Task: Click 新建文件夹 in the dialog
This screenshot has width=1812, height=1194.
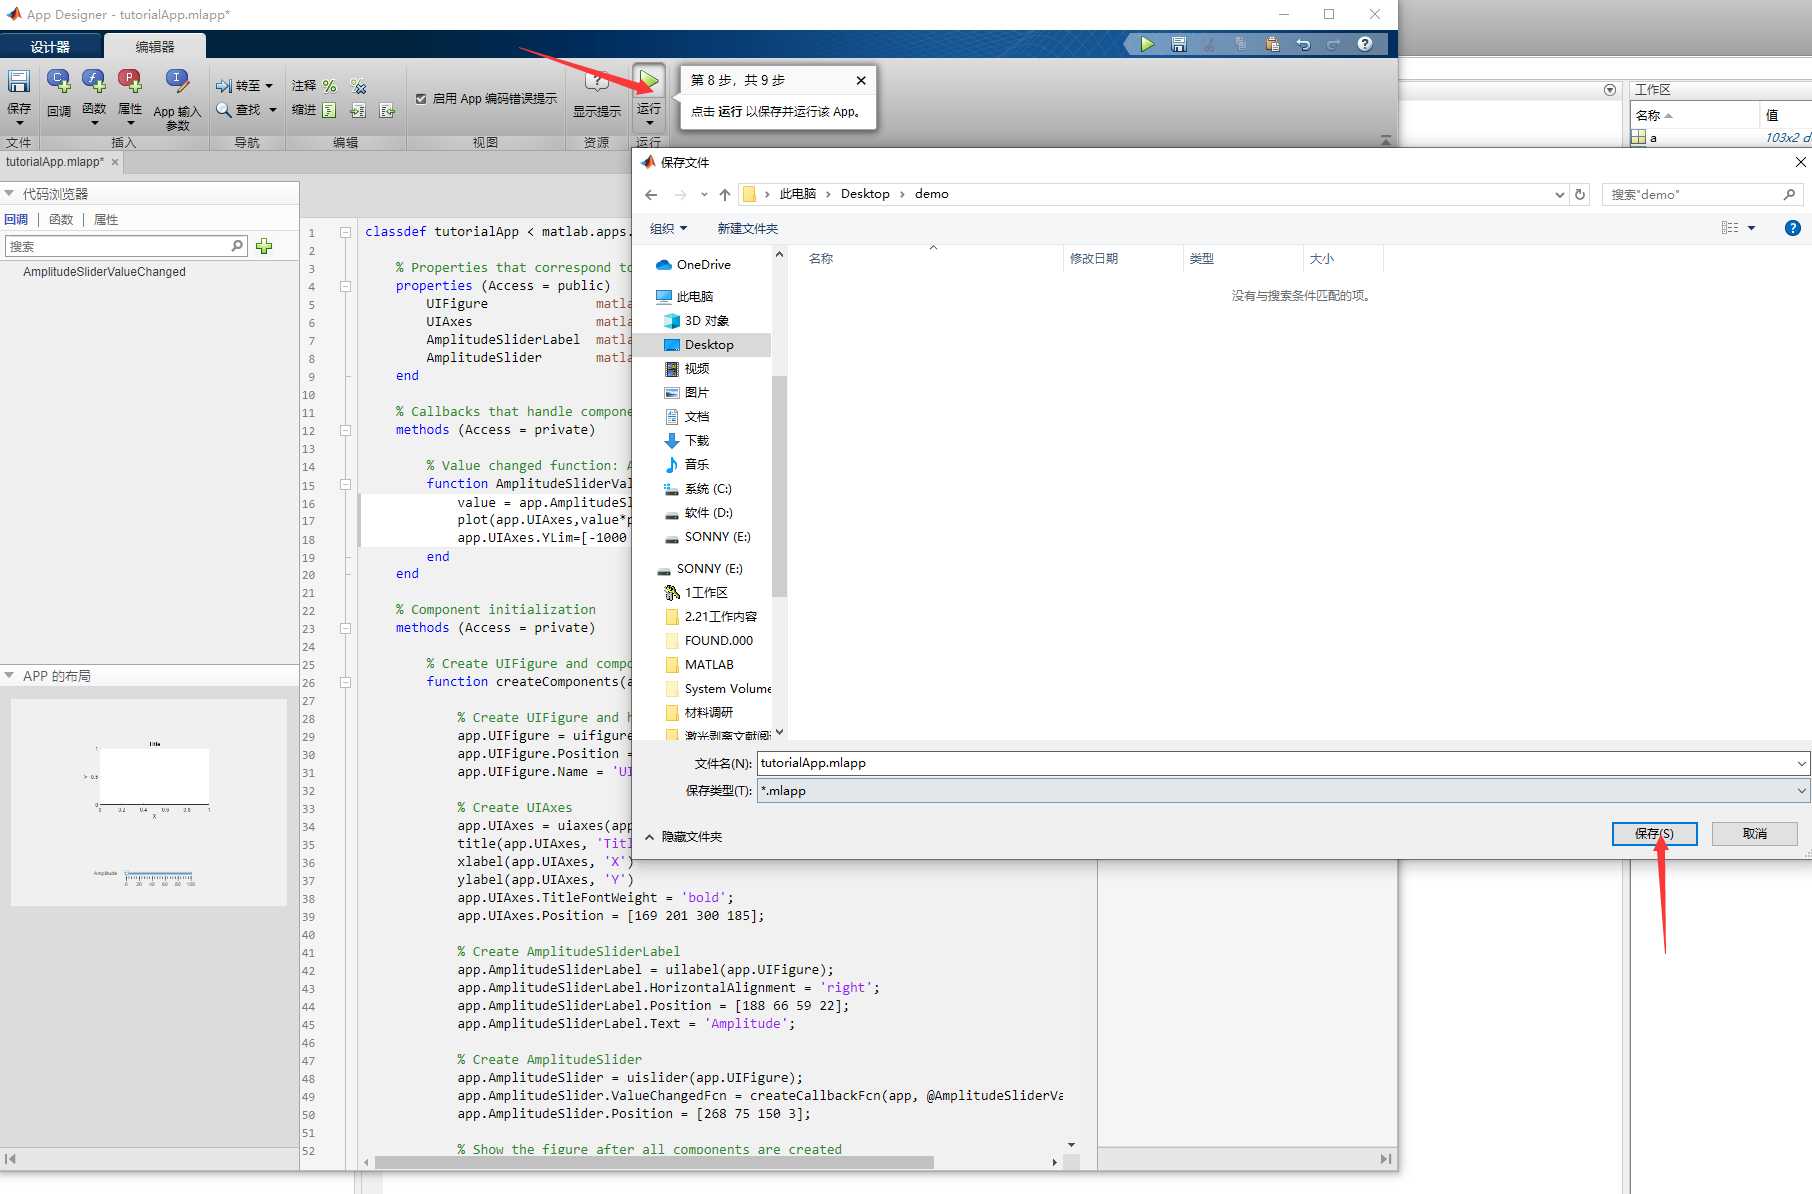Action: click(x=747, y=228)
